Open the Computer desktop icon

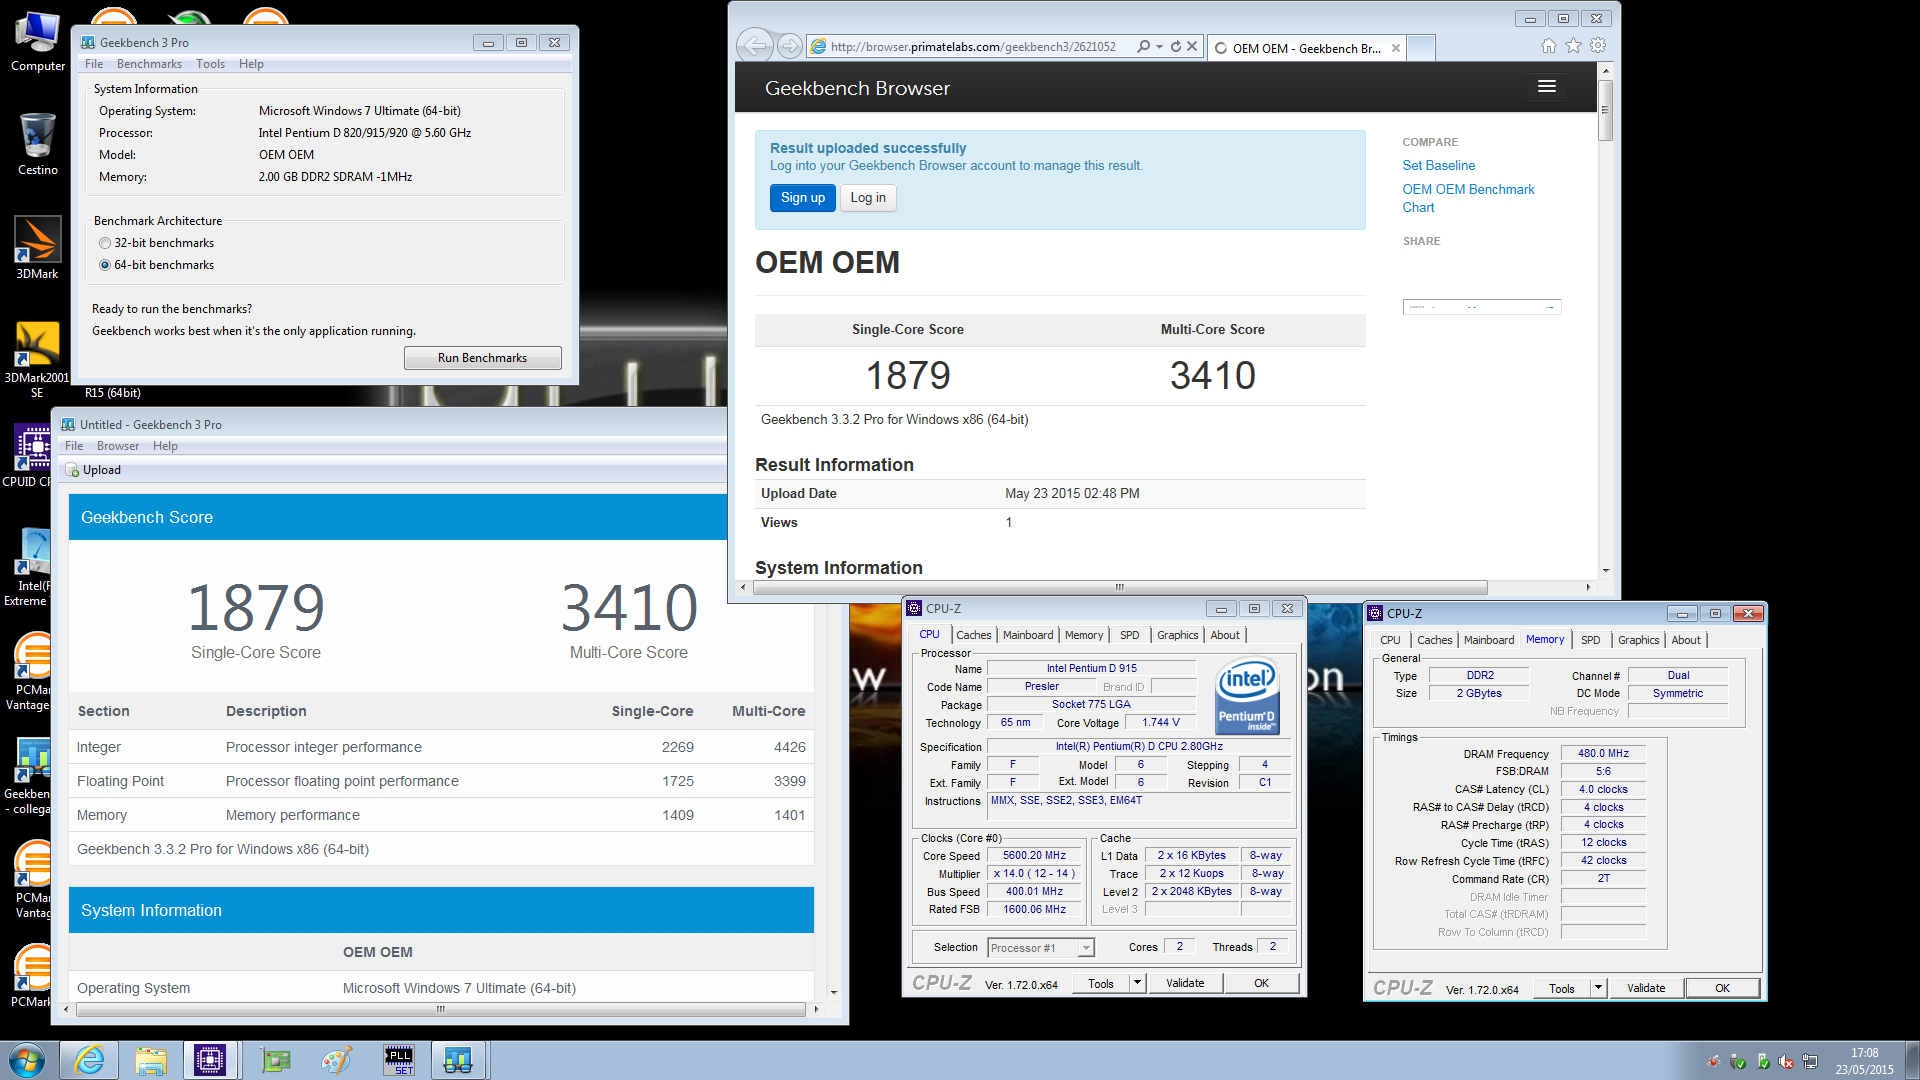(x=37, y=40)
